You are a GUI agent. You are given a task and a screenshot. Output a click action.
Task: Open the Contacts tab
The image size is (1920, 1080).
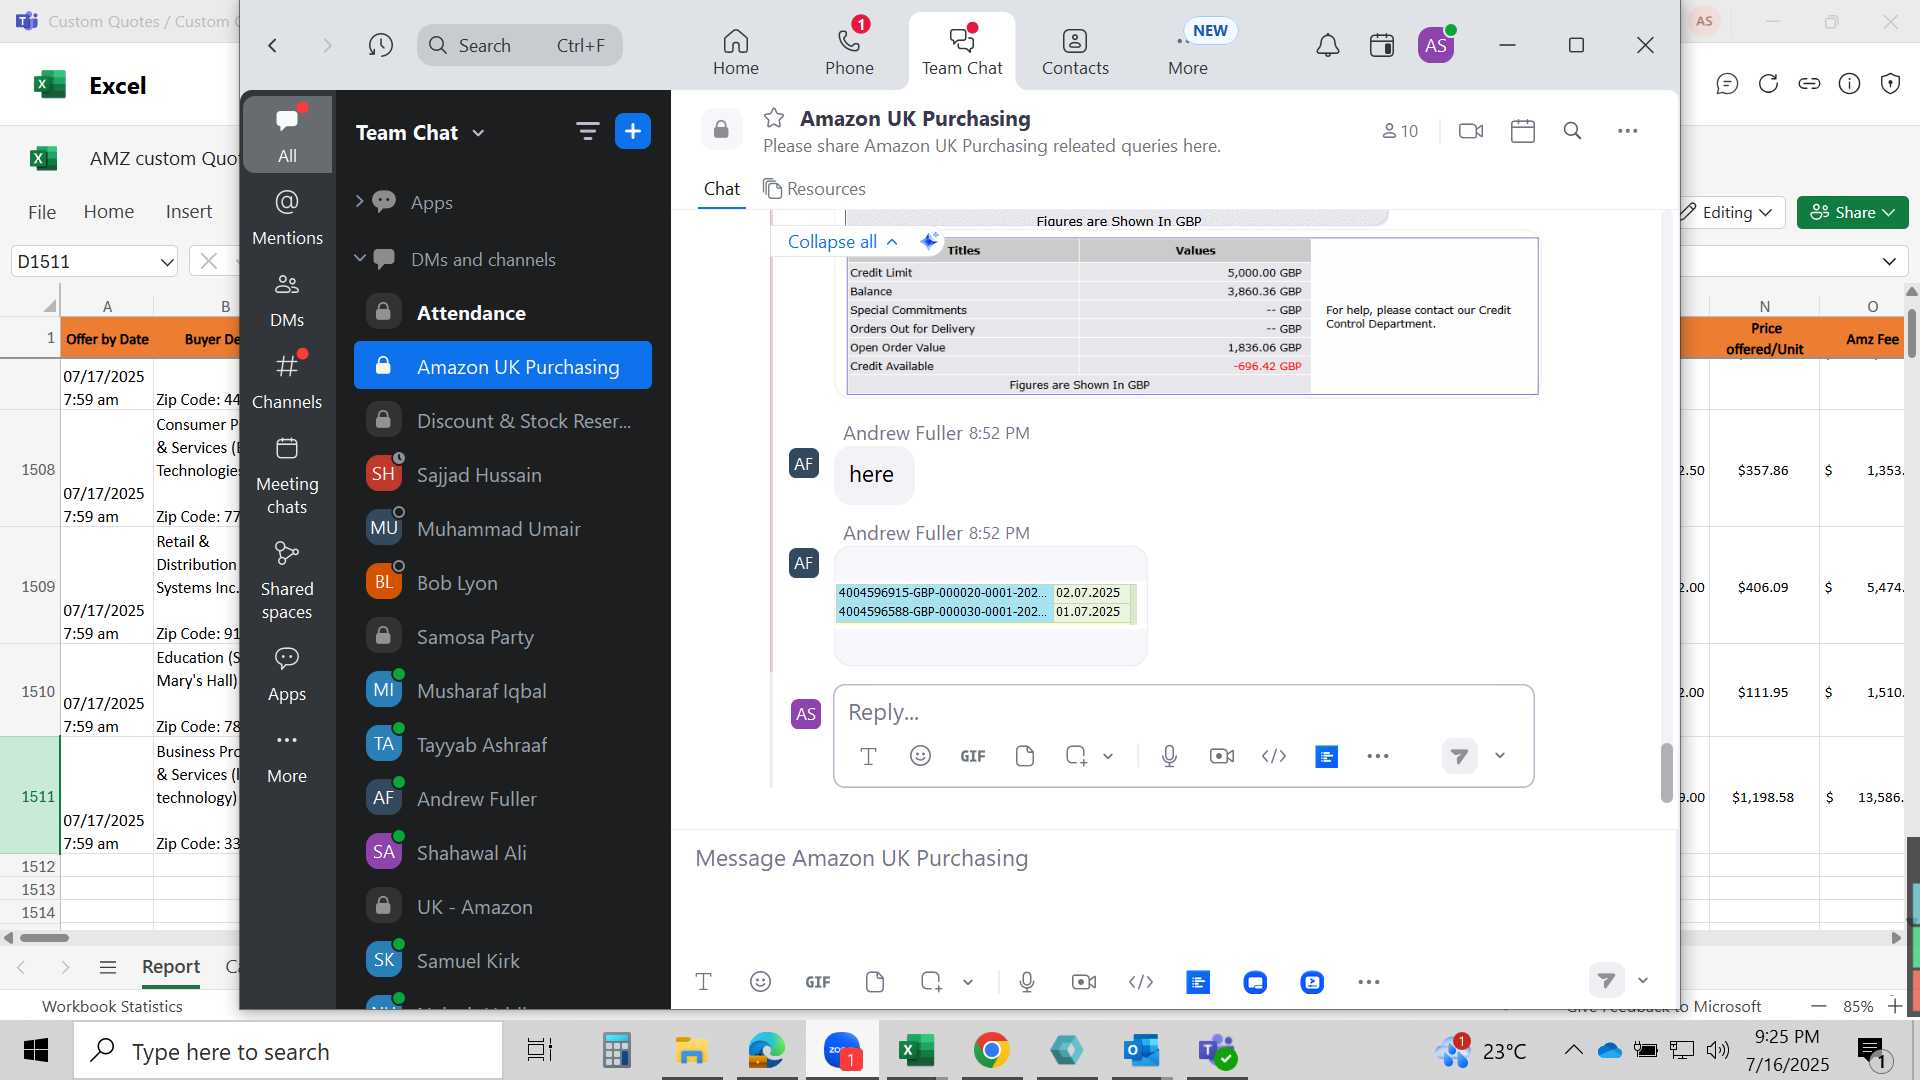(x=1075, y=51)
